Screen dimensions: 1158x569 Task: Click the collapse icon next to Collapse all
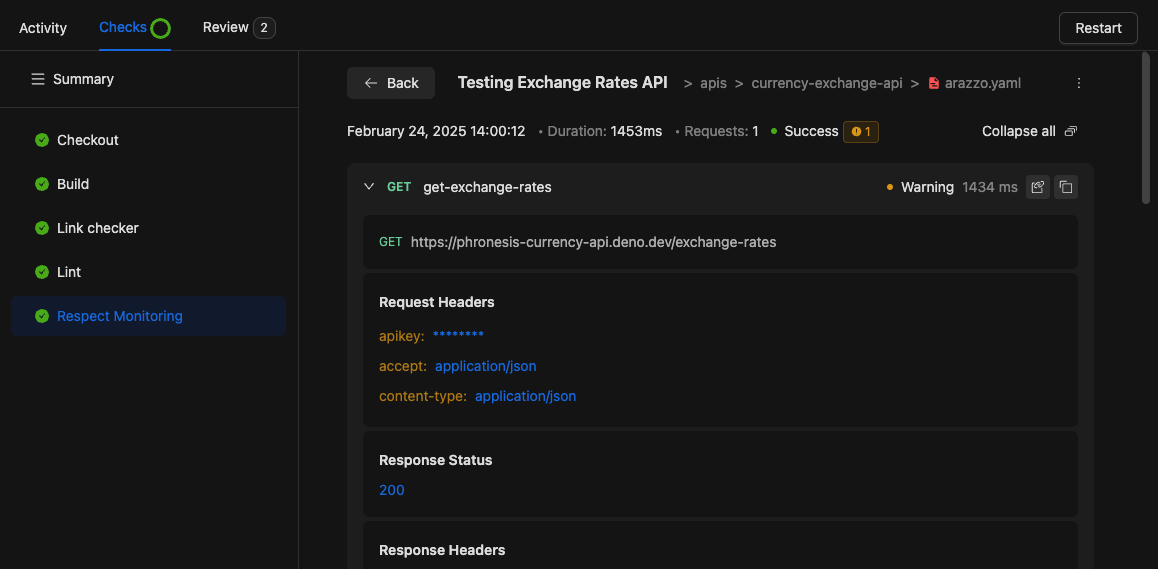pos(1070,132)
